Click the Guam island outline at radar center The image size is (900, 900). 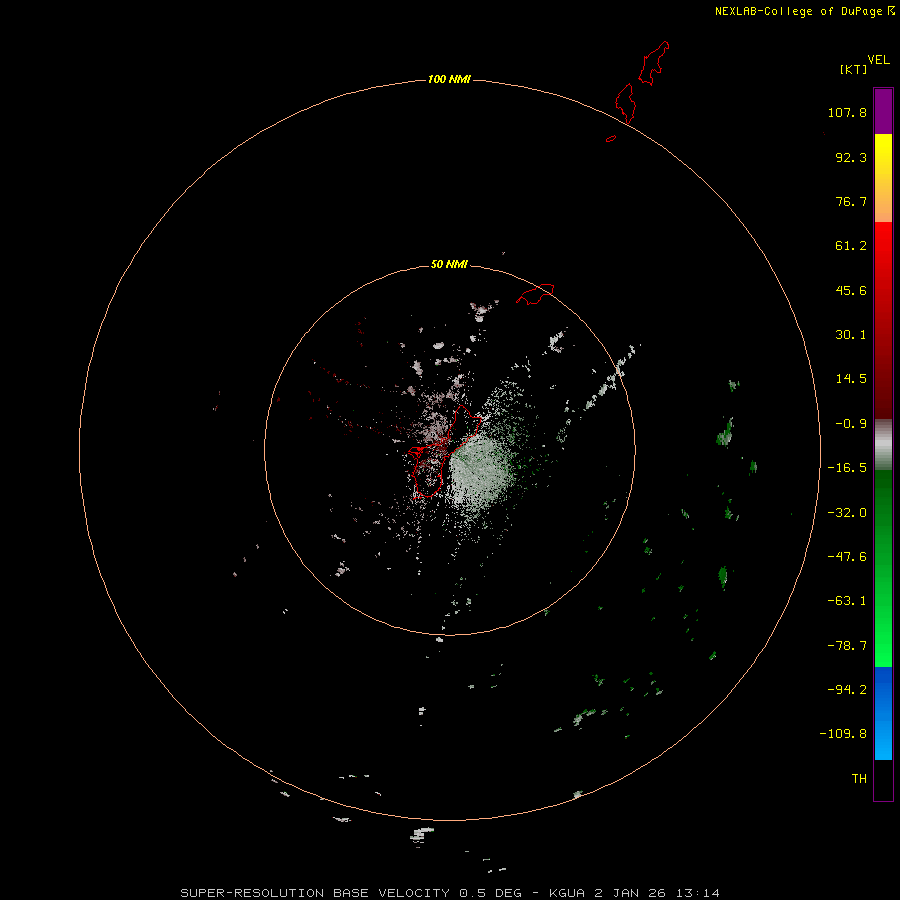443,451
